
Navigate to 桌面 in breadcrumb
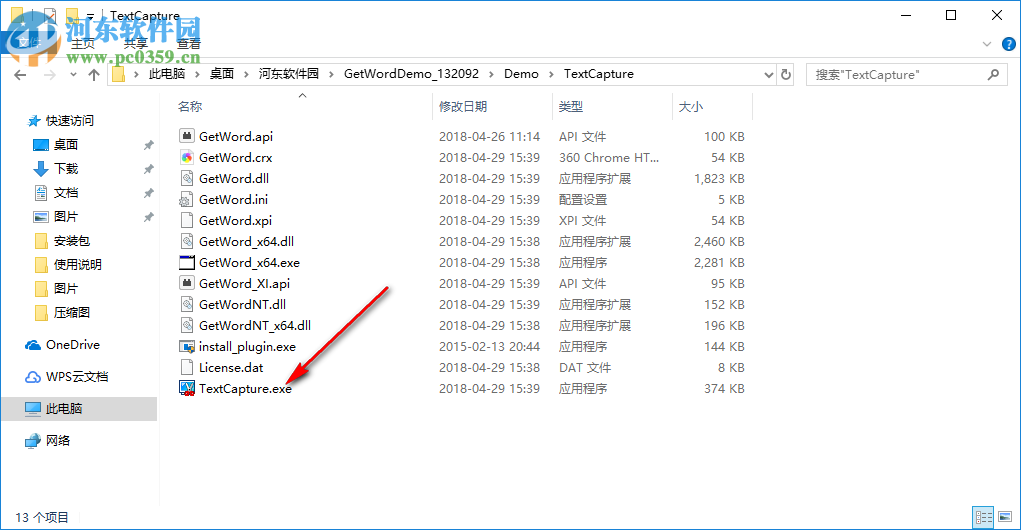(221, 74)
